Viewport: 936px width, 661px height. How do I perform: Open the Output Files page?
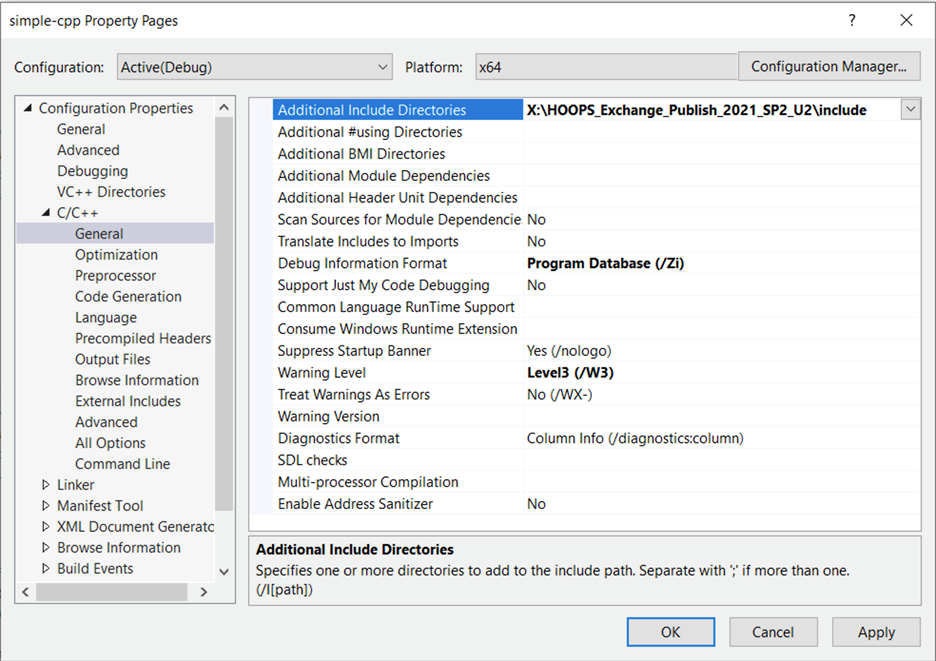[113, 359]
